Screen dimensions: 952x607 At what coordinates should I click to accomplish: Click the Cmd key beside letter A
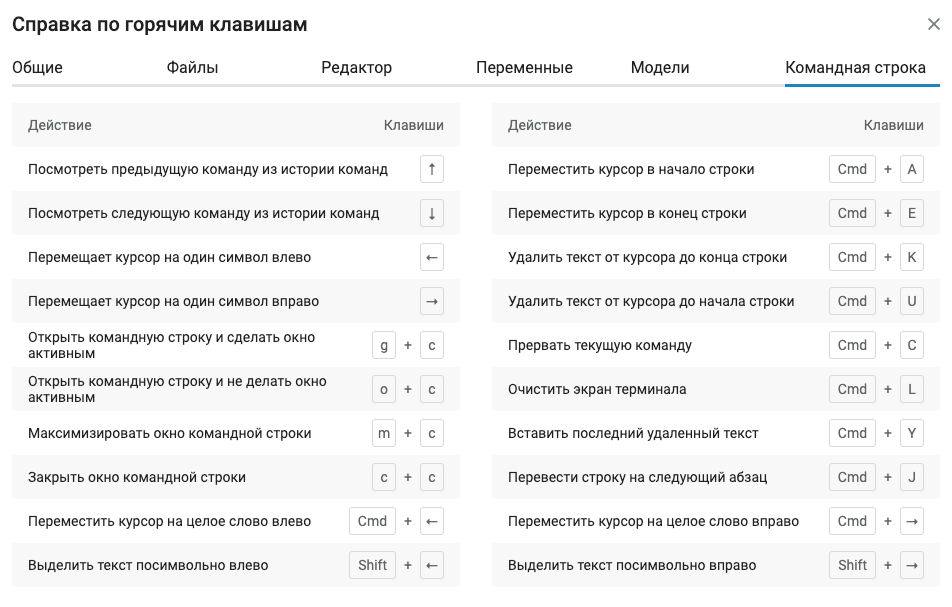pos(852,169)
